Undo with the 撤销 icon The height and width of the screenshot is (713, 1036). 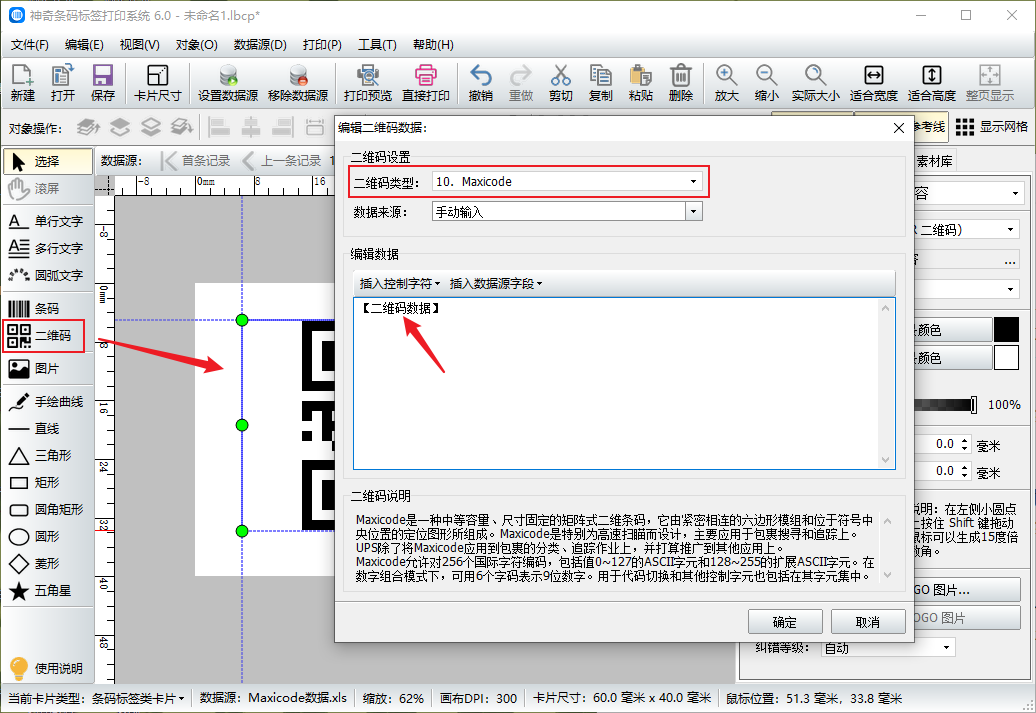click(480, 83)
